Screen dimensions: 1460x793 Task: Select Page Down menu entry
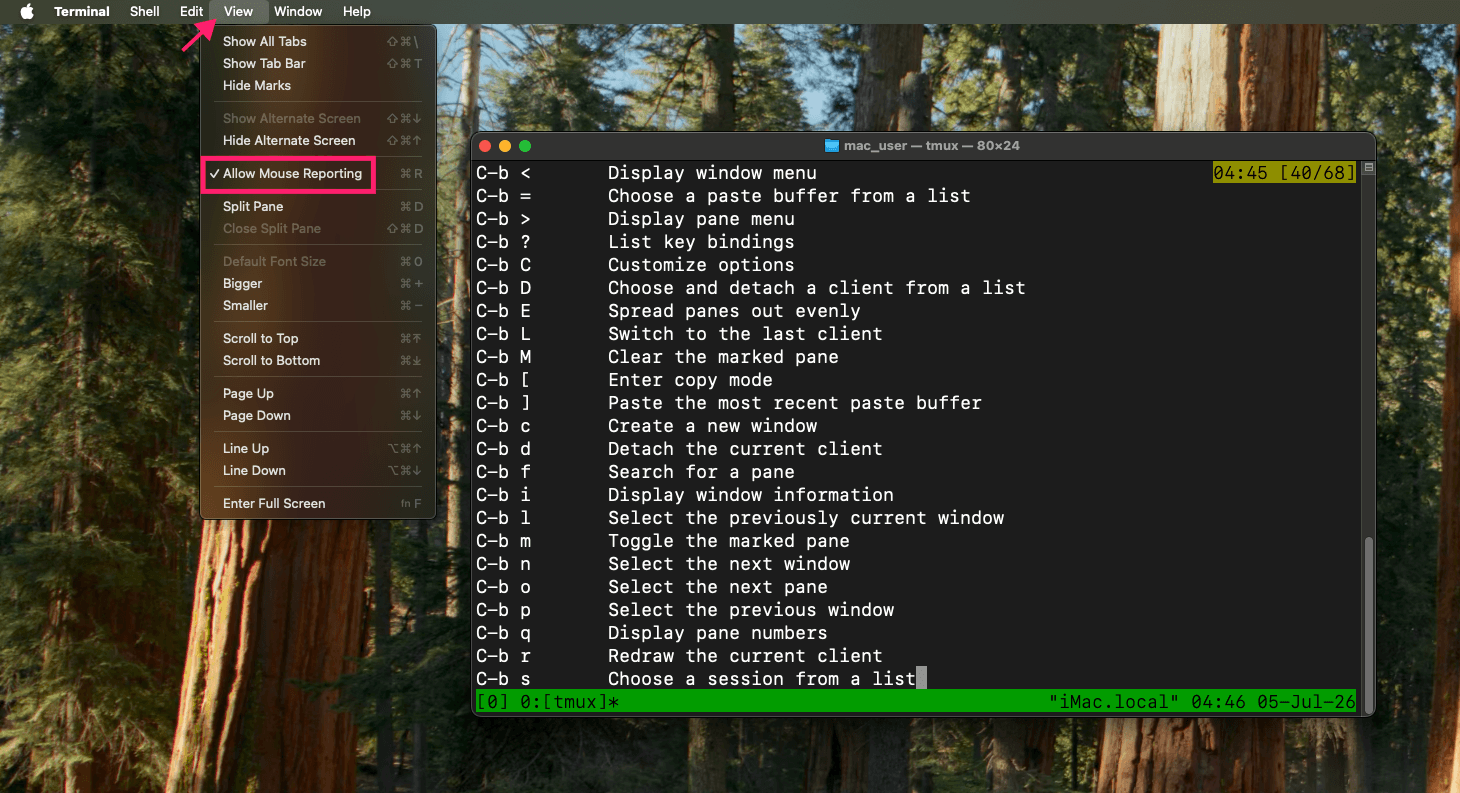click(318, 416)
